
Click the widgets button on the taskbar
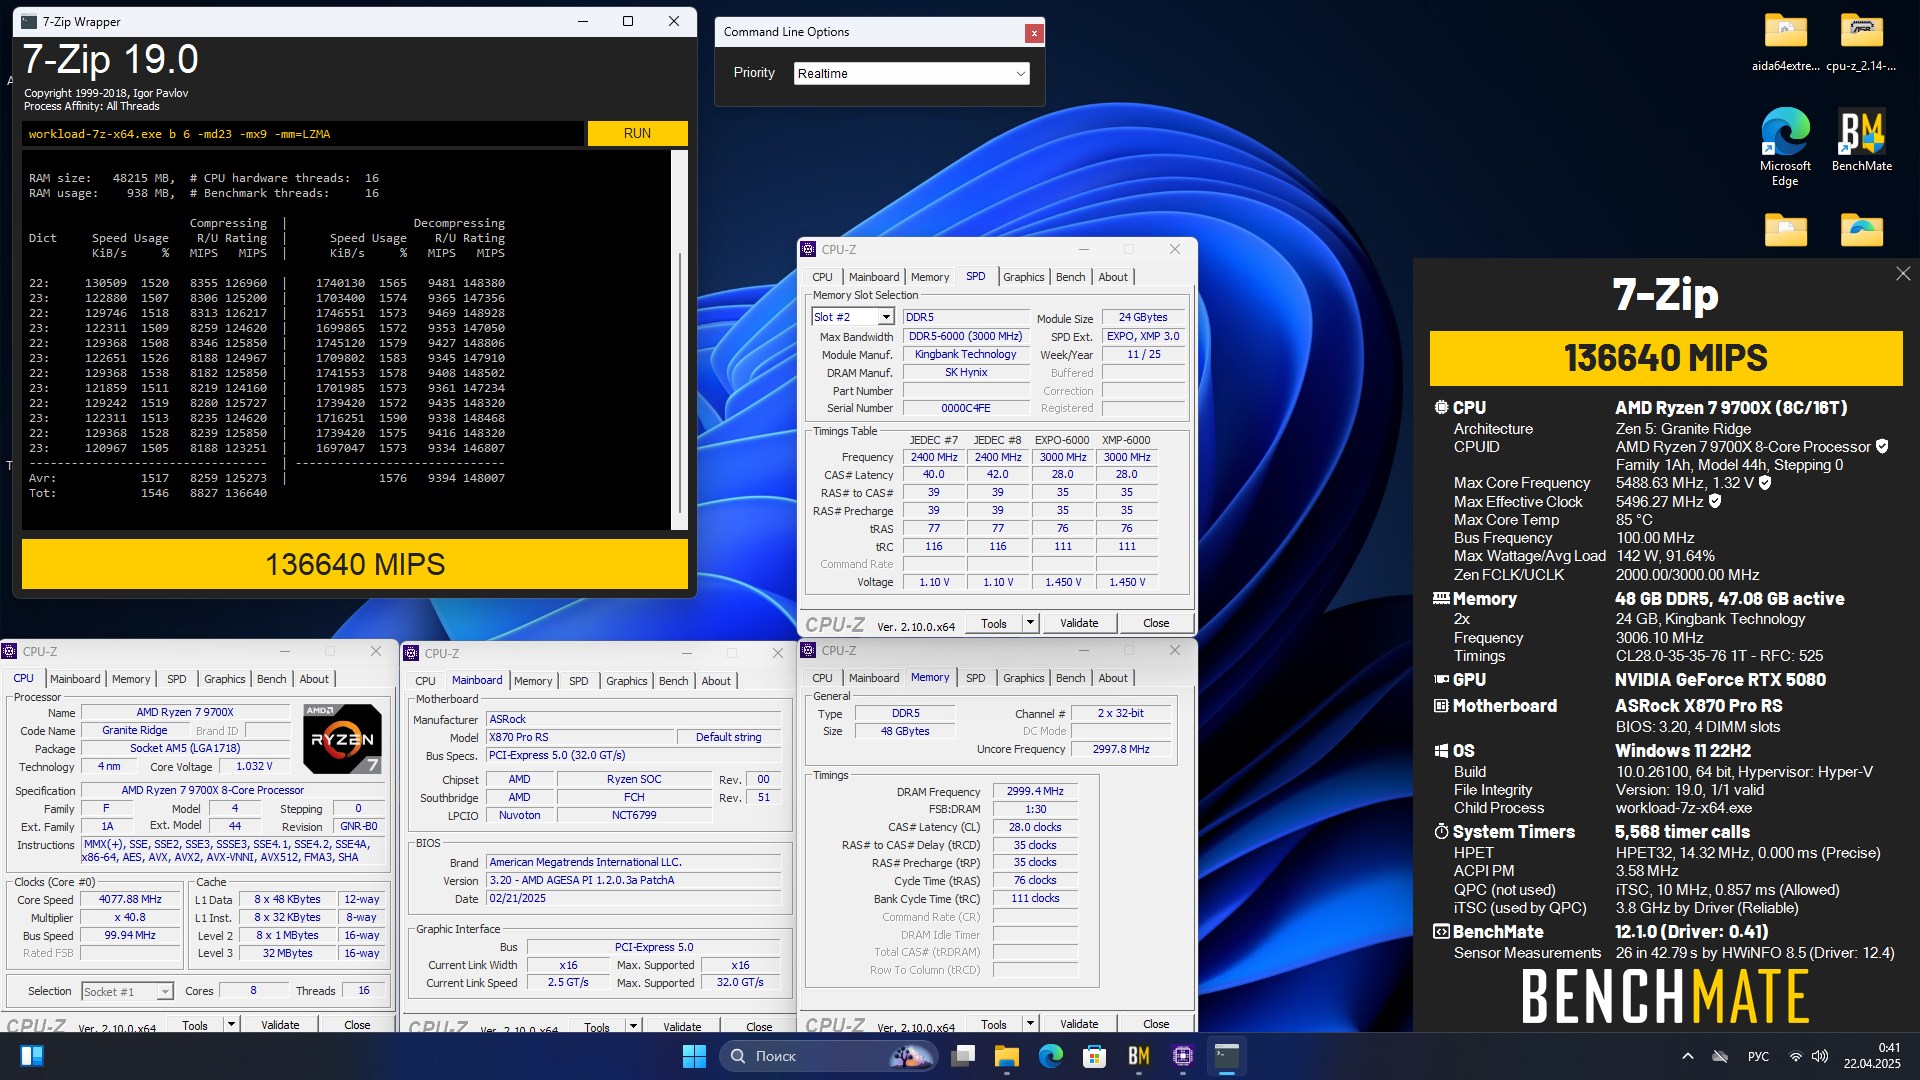31,1056
